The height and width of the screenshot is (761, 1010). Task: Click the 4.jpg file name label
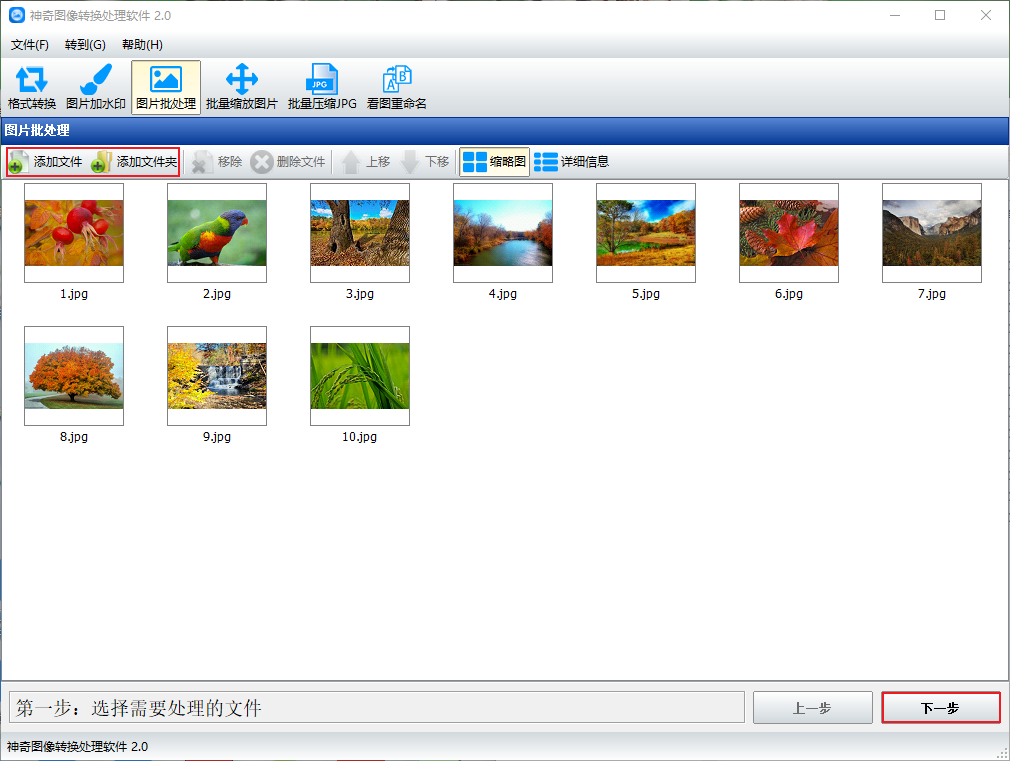(503, 294)
